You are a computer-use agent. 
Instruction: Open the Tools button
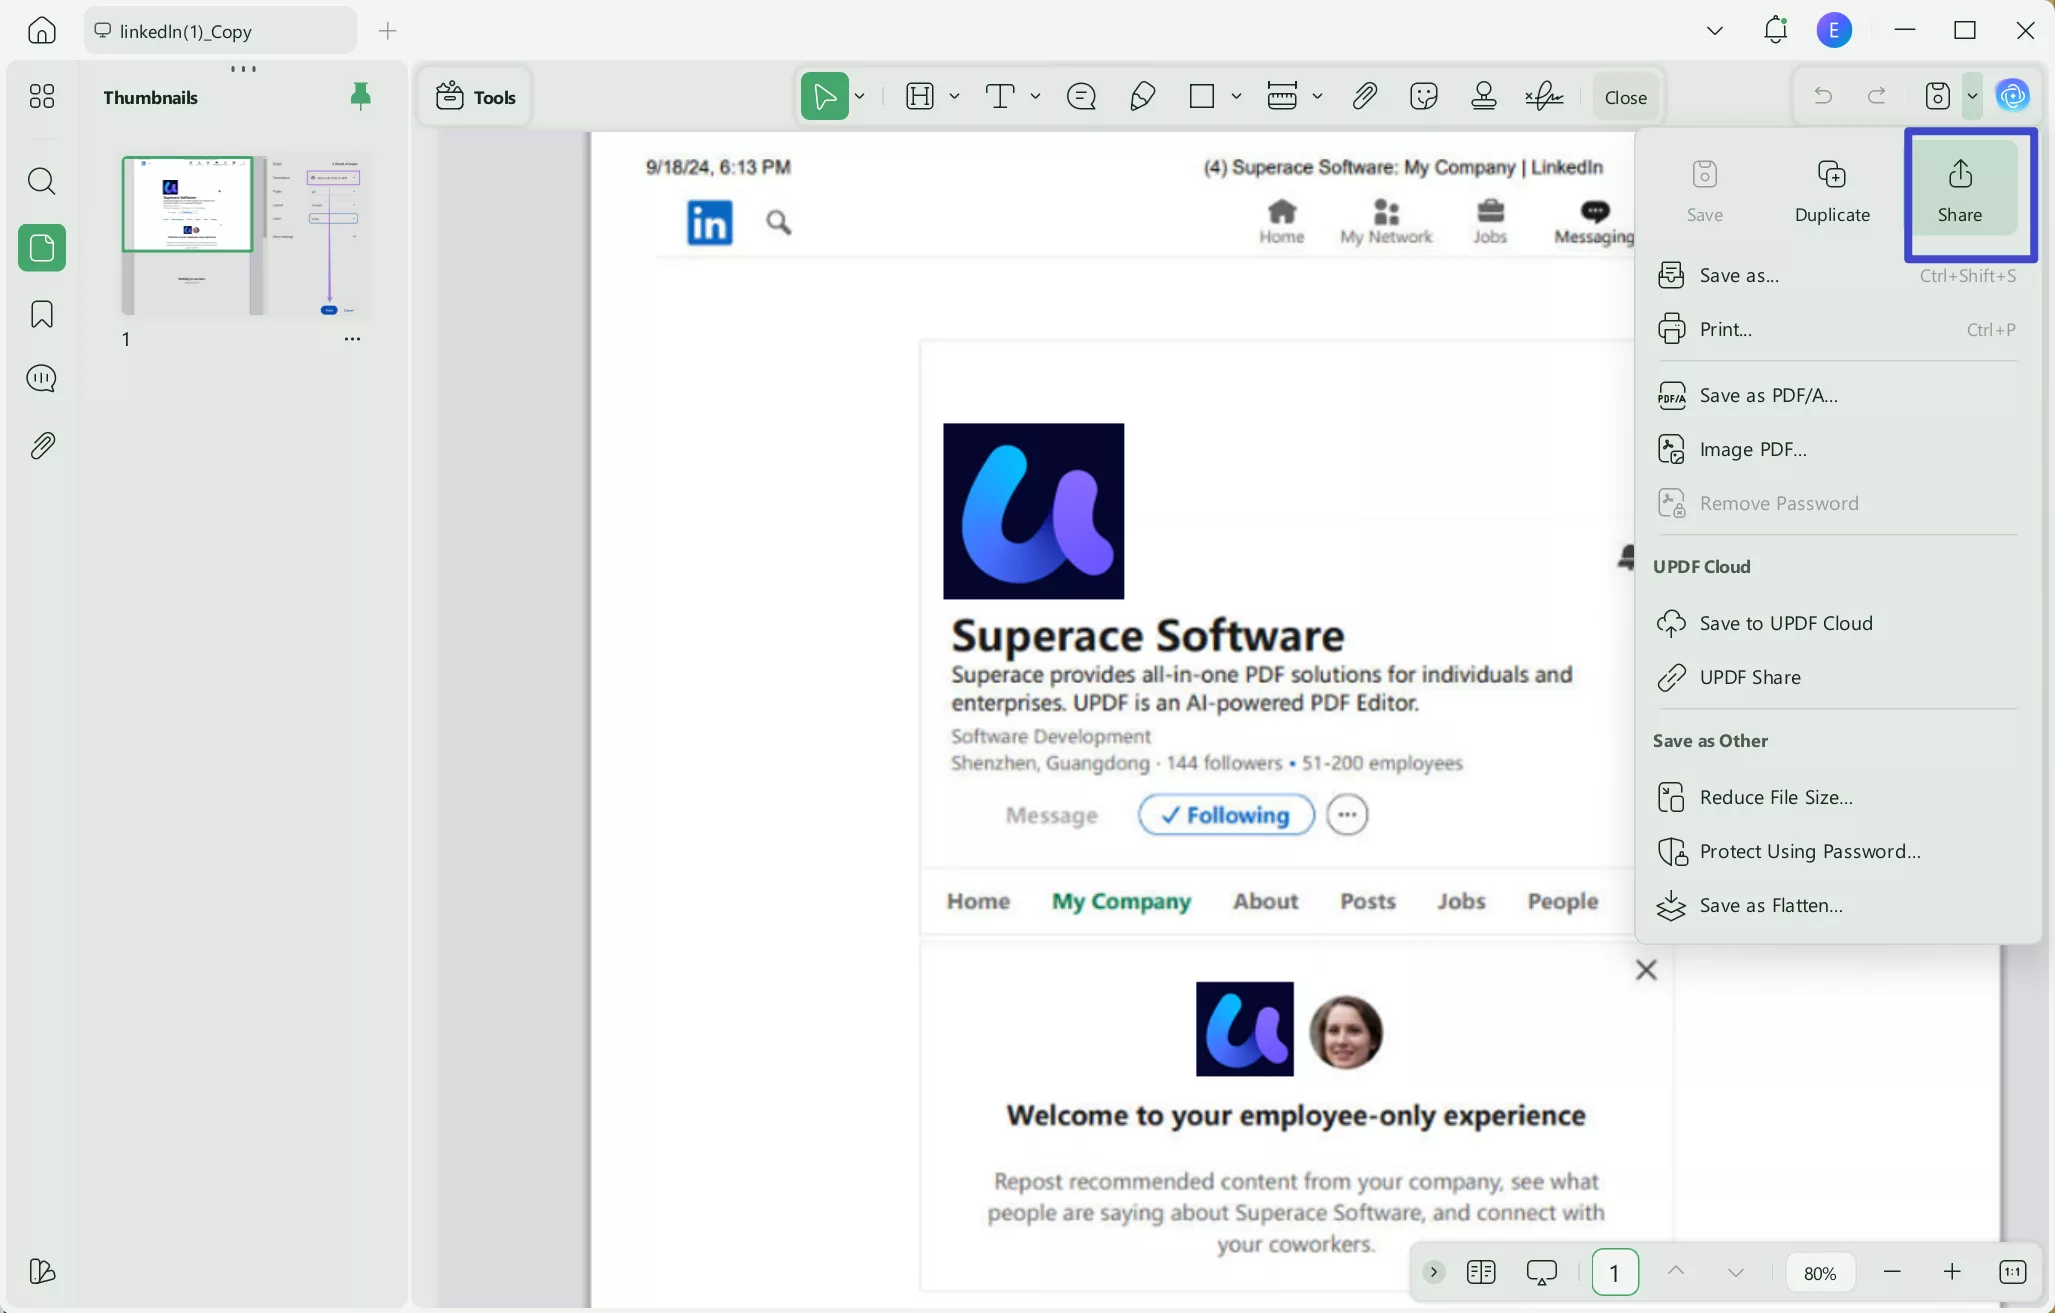coord(476,97)
